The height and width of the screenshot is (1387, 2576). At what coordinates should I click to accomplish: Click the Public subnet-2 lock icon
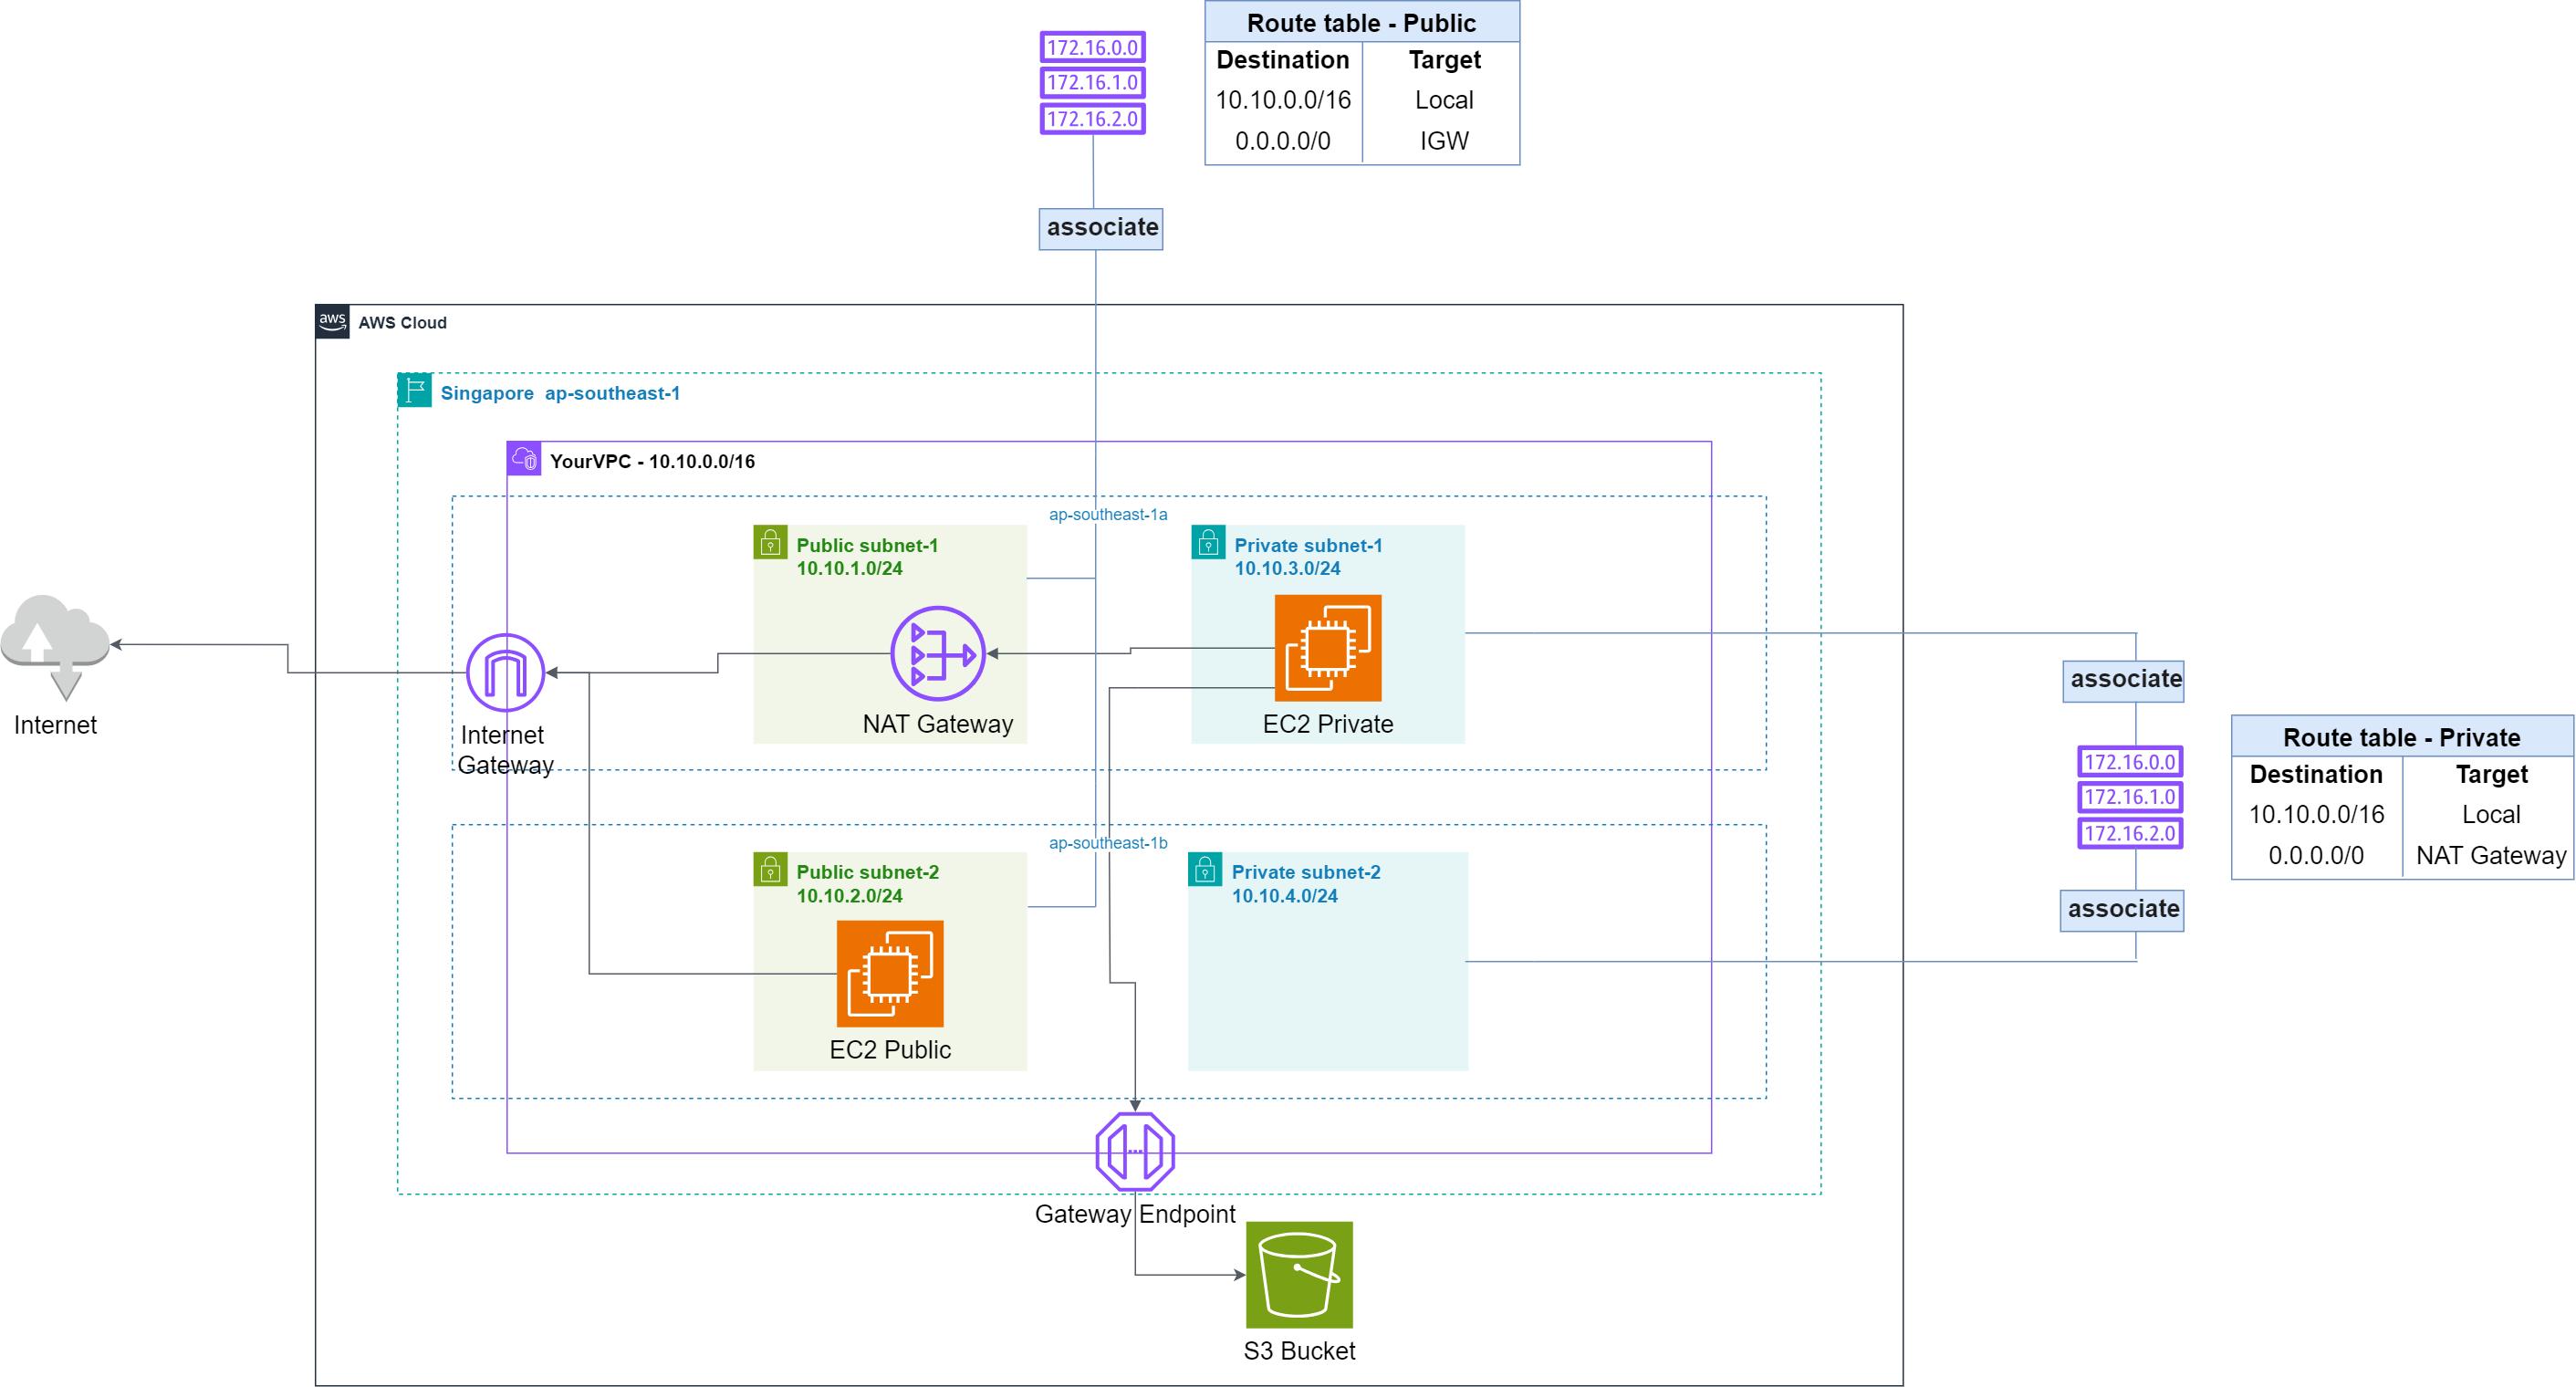770,869
